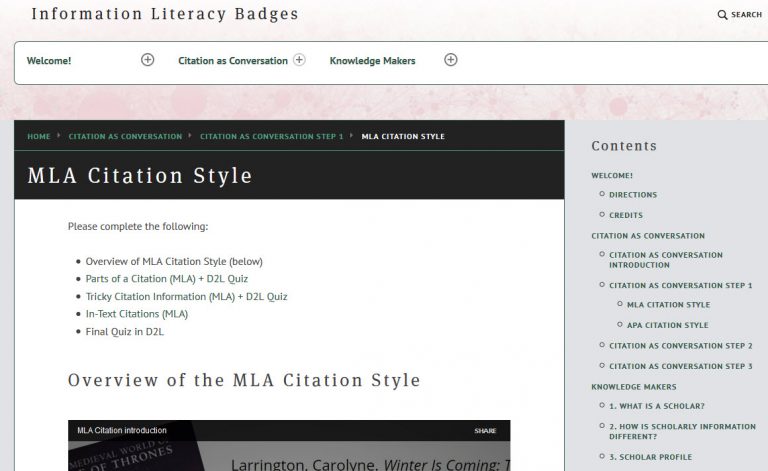Open MLA CITATION STYLE in Contents sidebar

[668, 305]
